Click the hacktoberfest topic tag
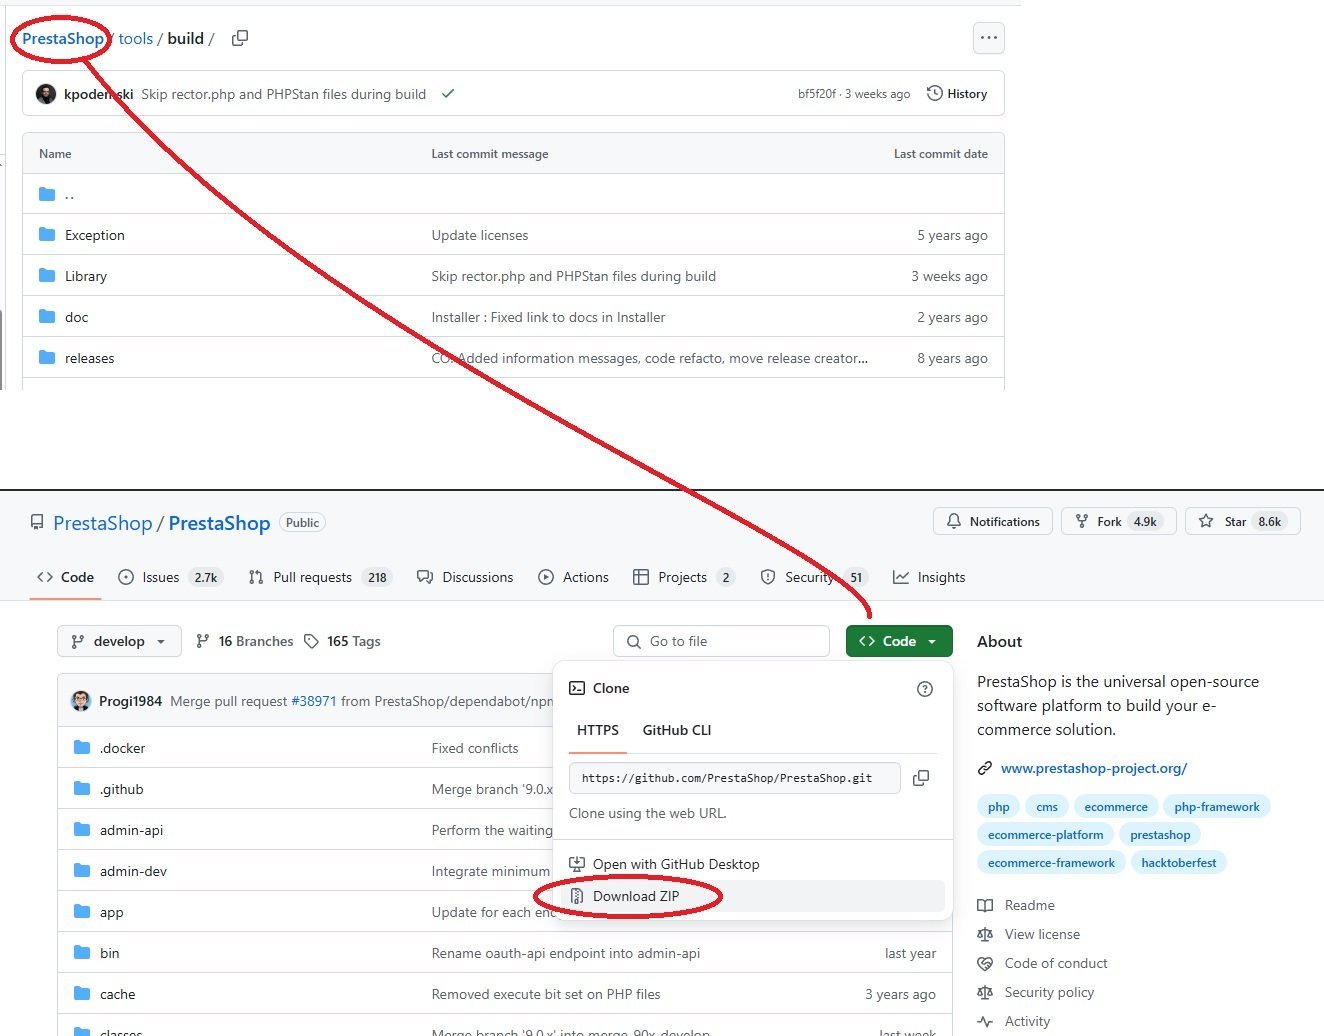 [1179, 863]
